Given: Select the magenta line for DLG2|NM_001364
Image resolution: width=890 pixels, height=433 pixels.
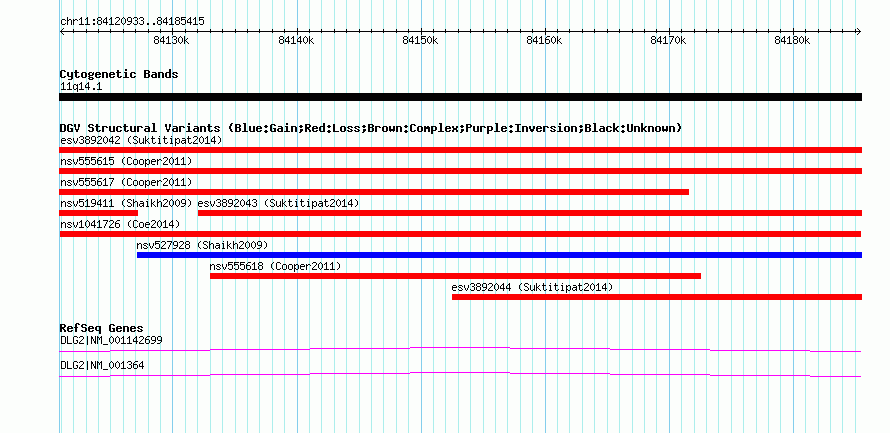Looking at the screenshot, I should pos(460,375).
